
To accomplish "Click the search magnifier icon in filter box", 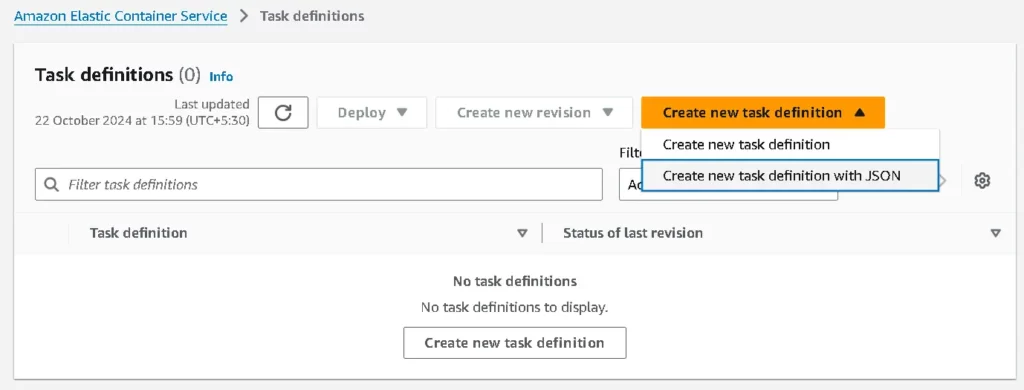I will coord(51,184).
